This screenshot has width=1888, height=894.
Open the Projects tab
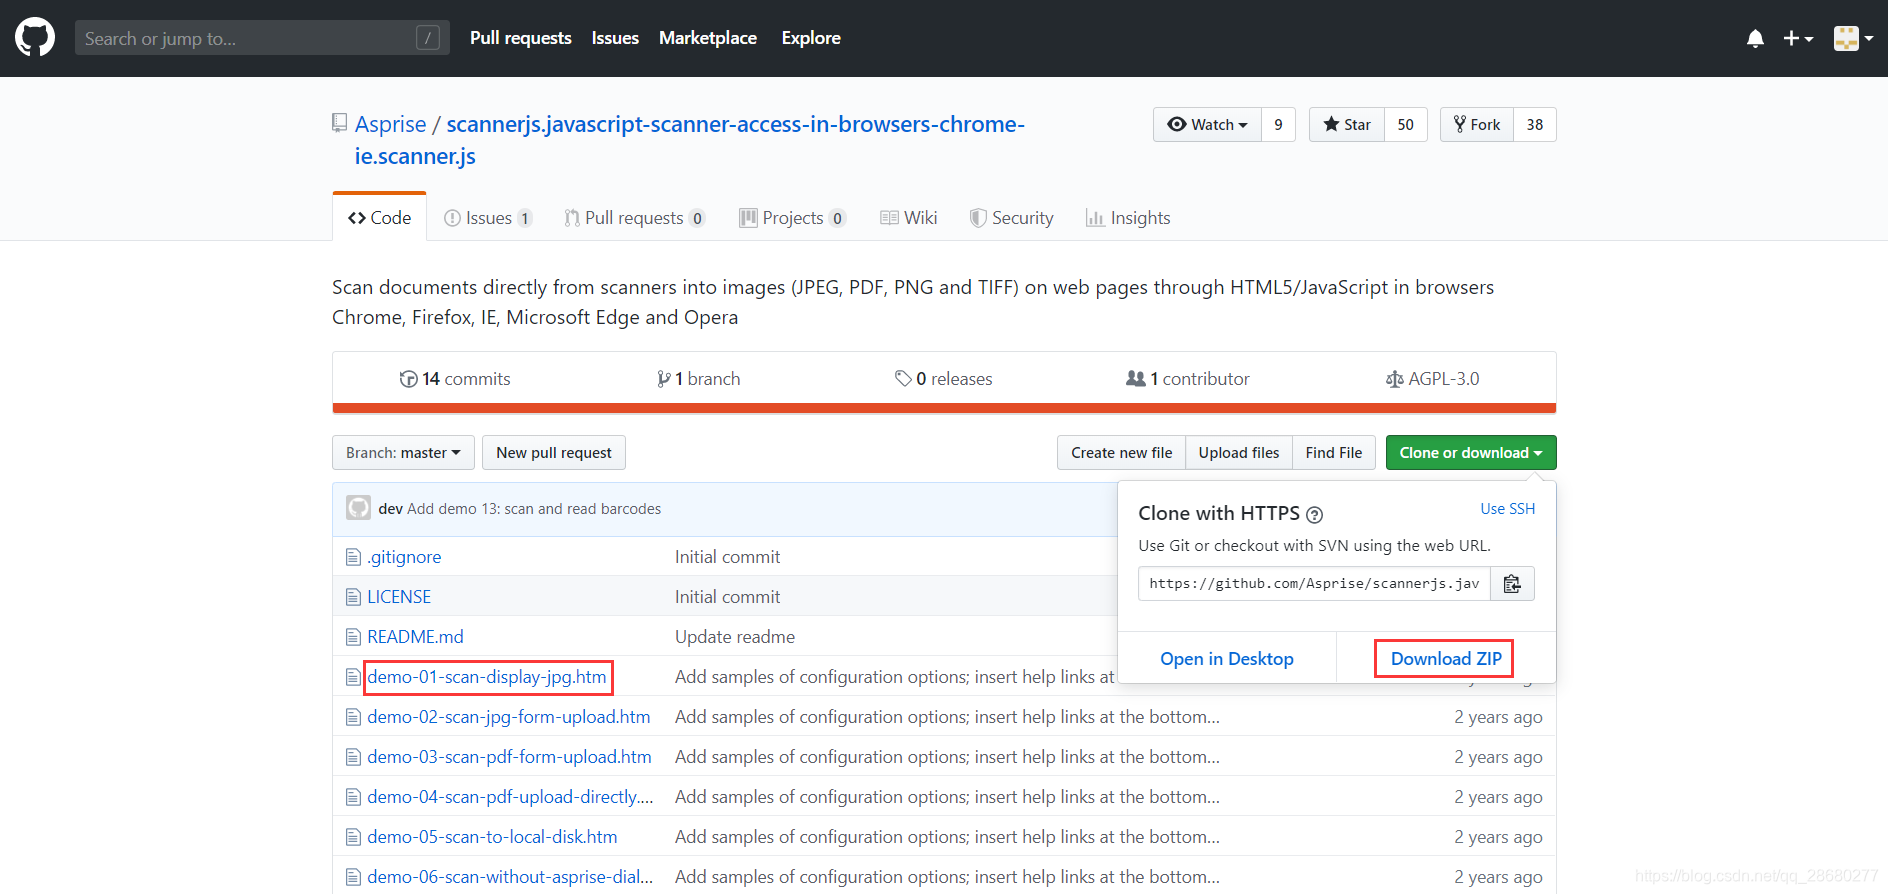(x=793, y=218)
